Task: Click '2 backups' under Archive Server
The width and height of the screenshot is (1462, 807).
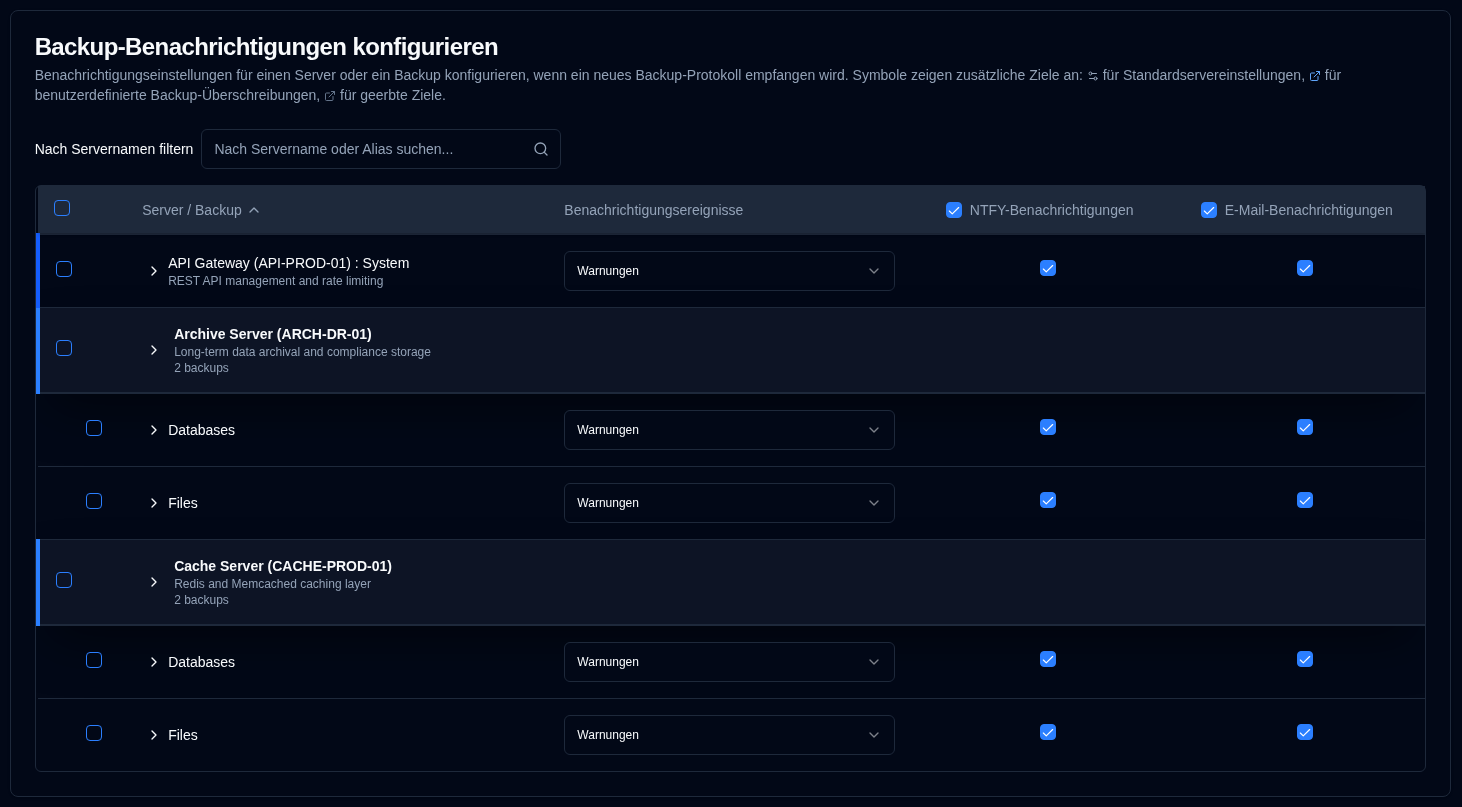Action: (201, 368)
